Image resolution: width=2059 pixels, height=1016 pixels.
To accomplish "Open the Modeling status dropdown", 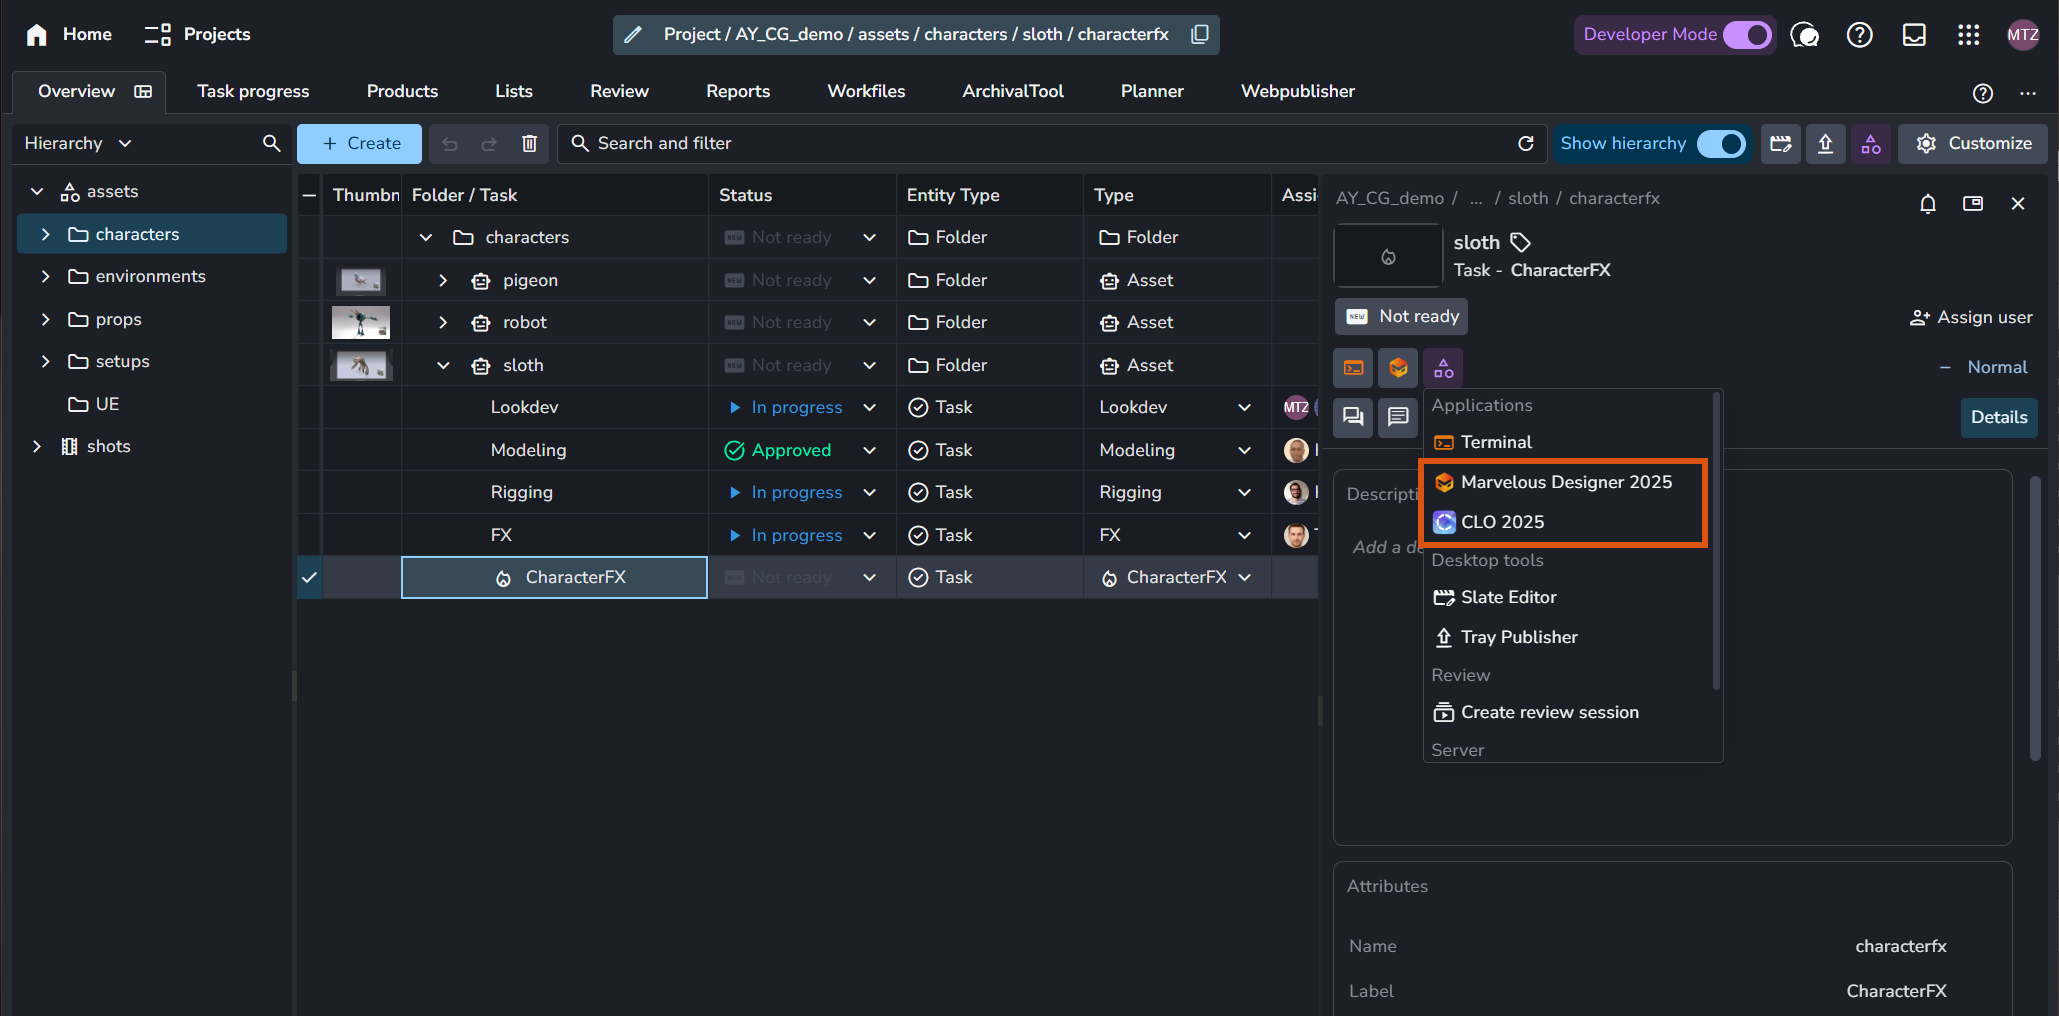I will (x=869, y=450).
